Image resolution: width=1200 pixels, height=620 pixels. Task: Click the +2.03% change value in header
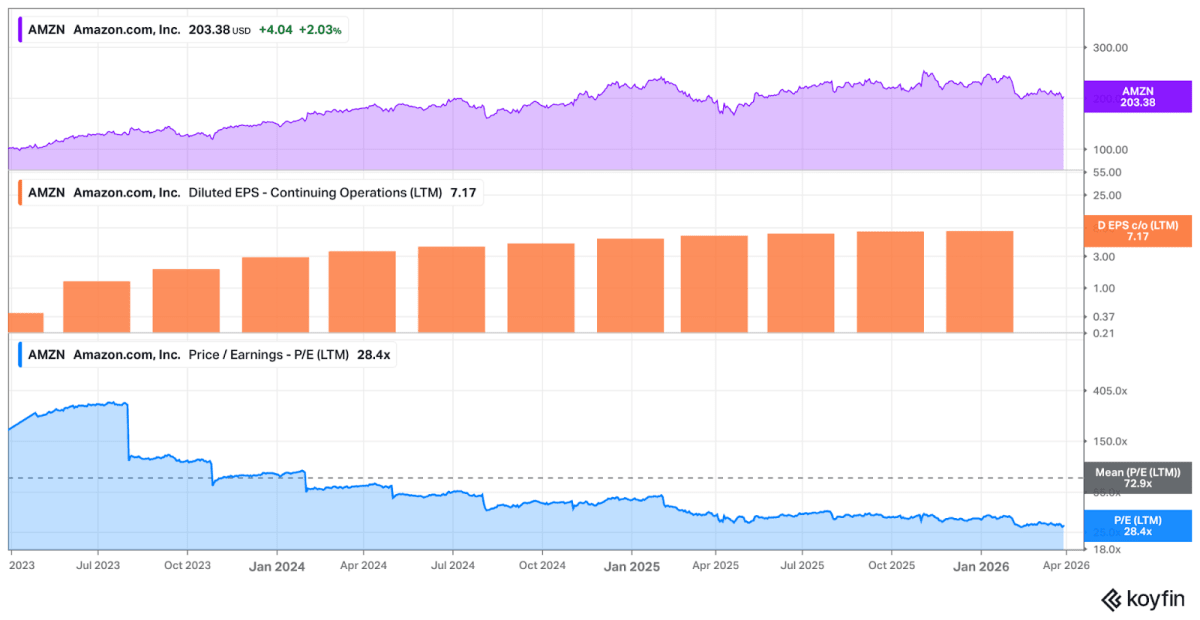(322, 30)
